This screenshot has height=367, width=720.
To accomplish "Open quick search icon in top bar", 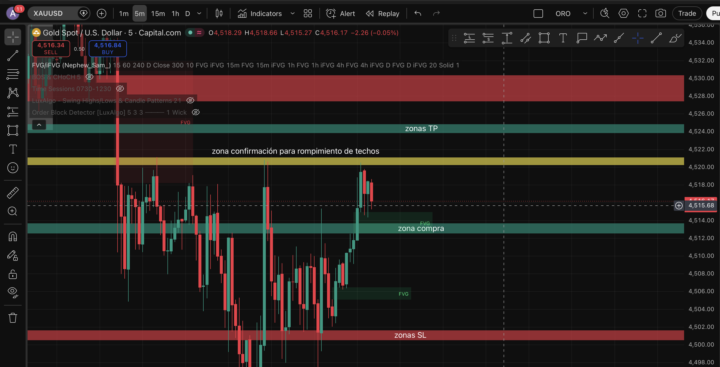I will click(604, 13).
